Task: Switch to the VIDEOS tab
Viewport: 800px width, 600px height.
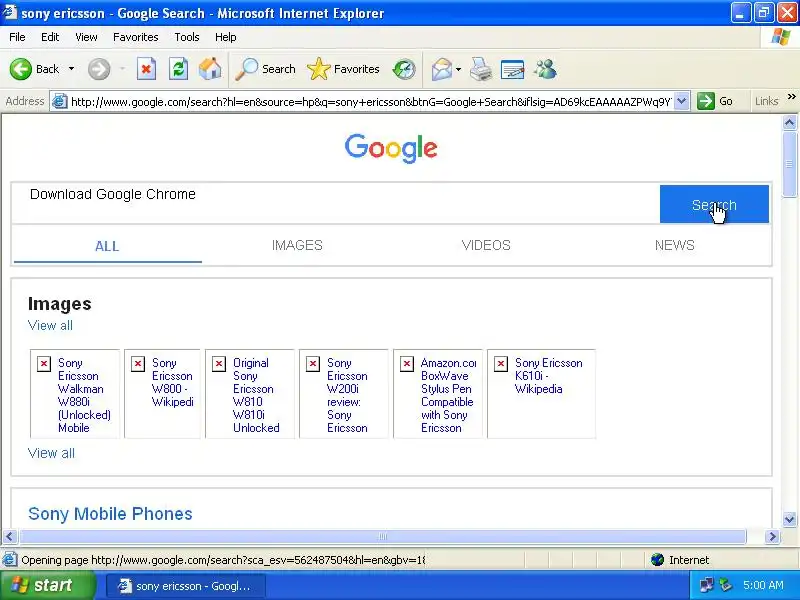Action: point(486,245)
